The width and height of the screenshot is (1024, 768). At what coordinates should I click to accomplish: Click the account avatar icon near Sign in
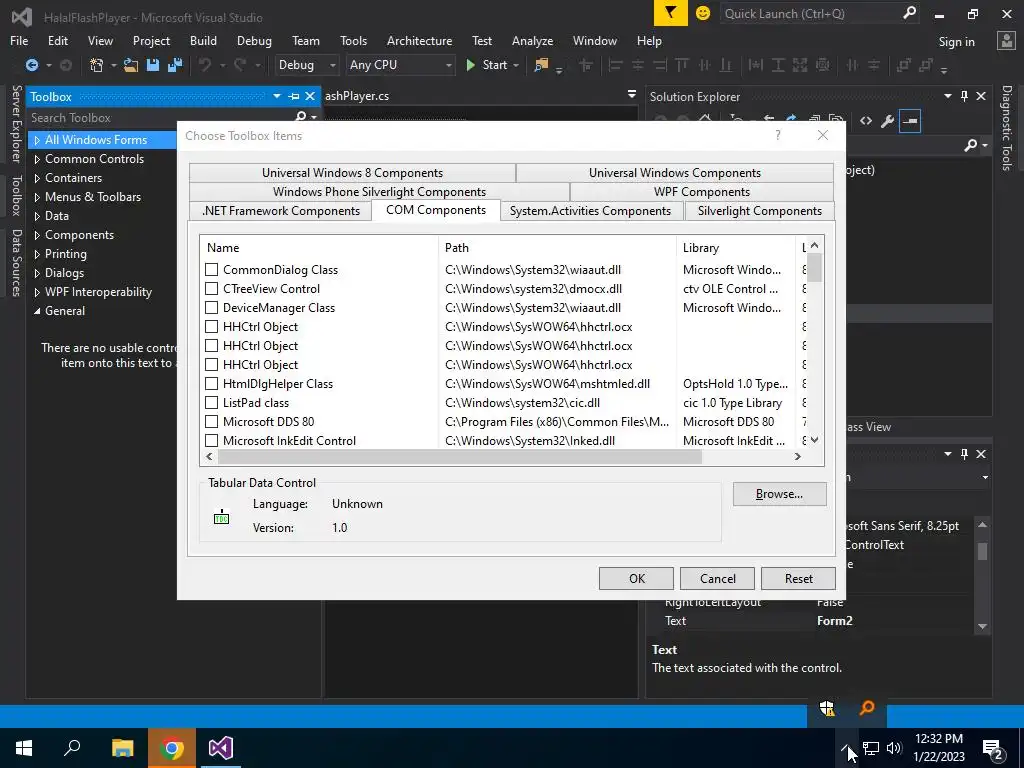click(x=1006, y=41)
